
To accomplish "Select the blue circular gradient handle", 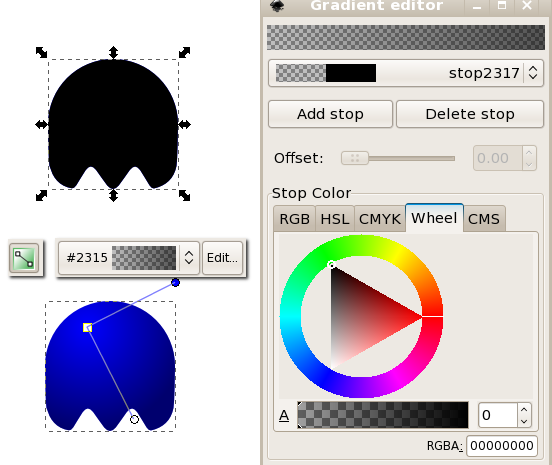I will pos(175,282).
